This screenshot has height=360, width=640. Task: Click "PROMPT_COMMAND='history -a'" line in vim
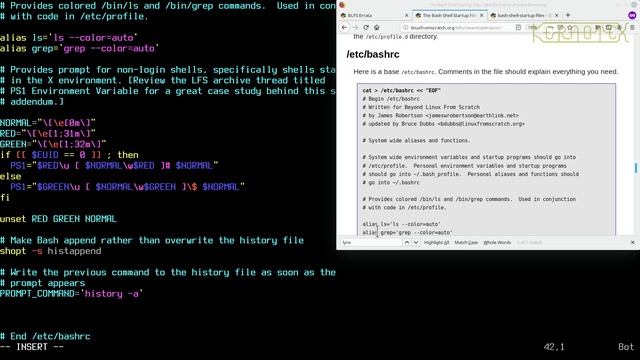point(71,293)
